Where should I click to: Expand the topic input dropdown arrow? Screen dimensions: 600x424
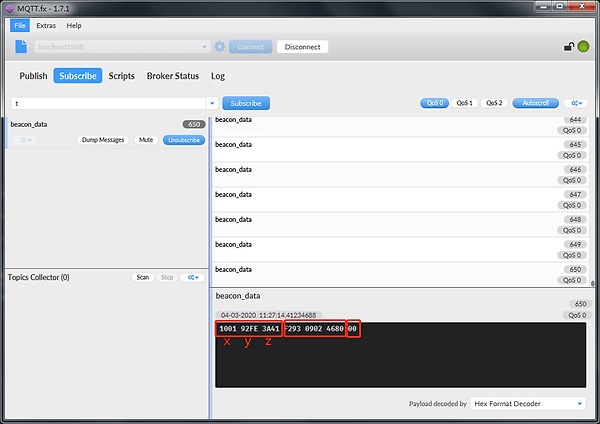pos(212,103)
